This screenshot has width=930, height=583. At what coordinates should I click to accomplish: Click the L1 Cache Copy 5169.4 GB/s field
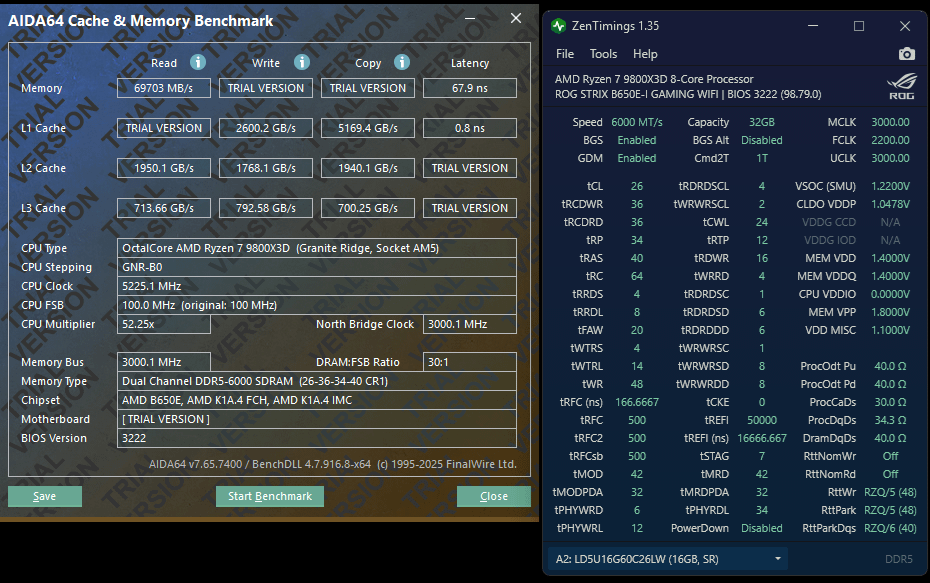368,128
